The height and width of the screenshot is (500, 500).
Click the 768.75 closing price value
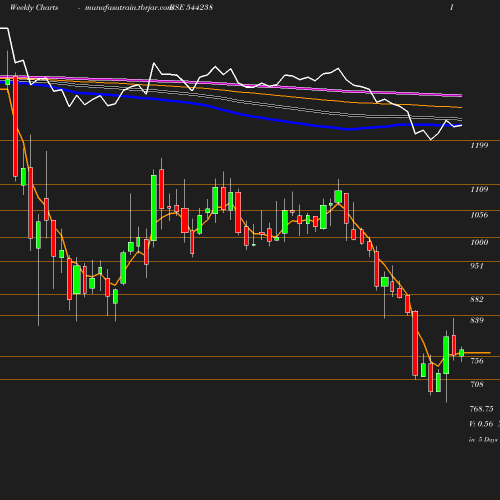tap(482, 409)
